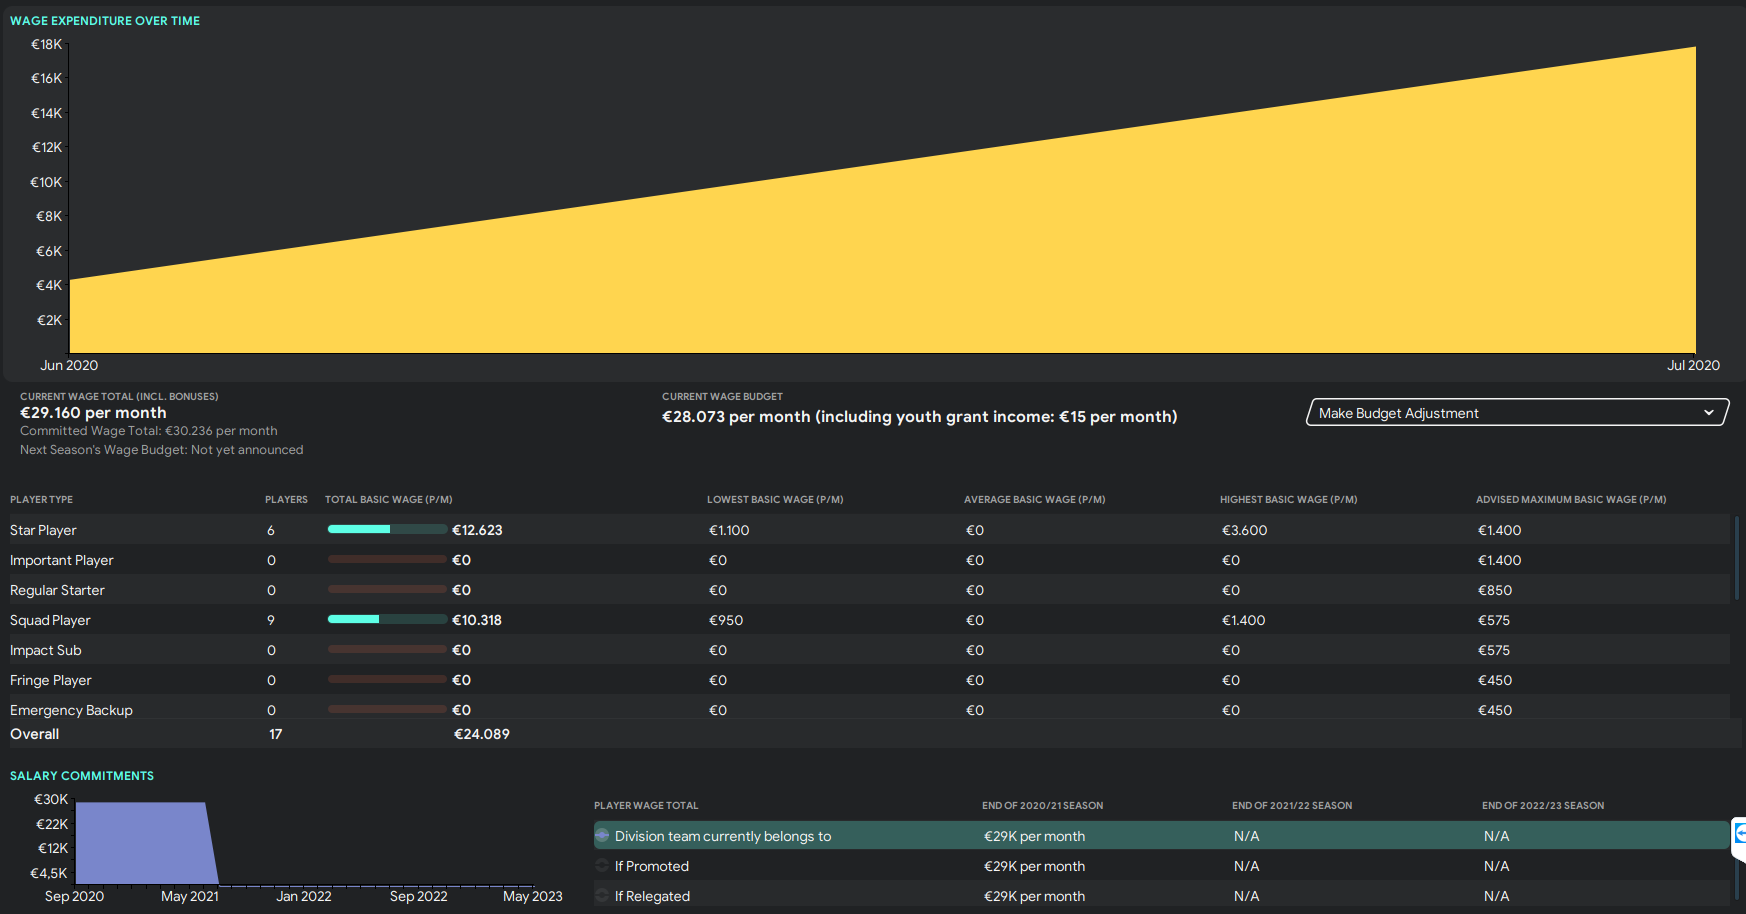Click the Overall total row label

pos(35,734)
